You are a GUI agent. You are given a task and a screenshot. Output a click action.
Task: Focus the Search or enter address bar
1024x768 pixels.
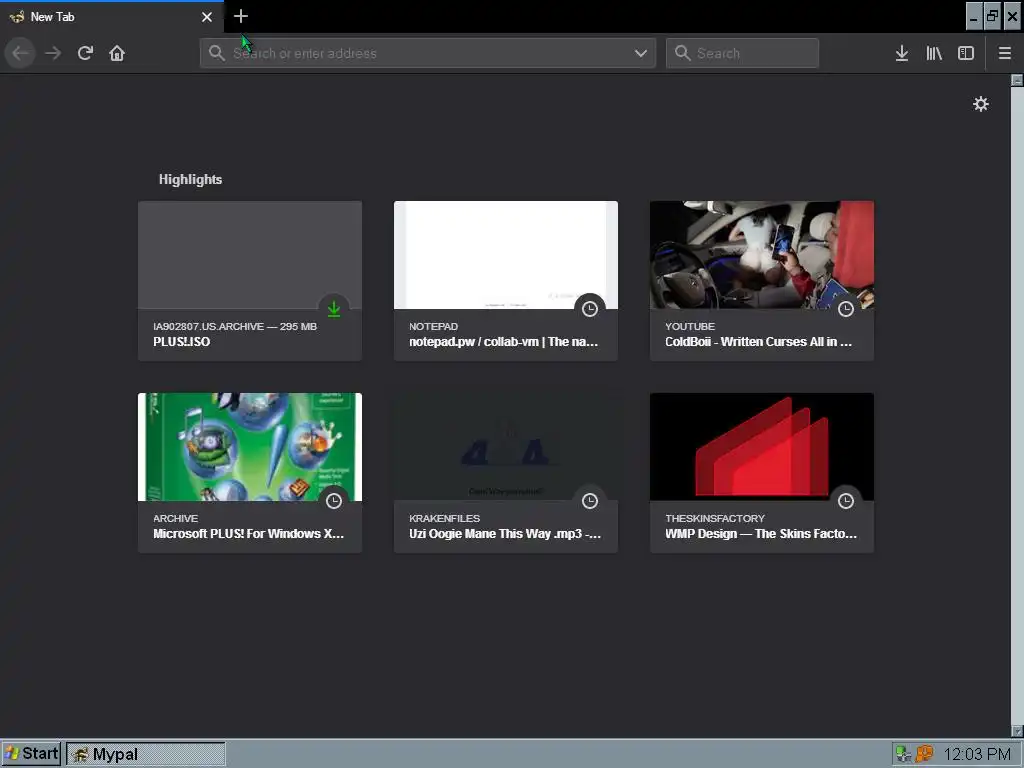[428, 53]
